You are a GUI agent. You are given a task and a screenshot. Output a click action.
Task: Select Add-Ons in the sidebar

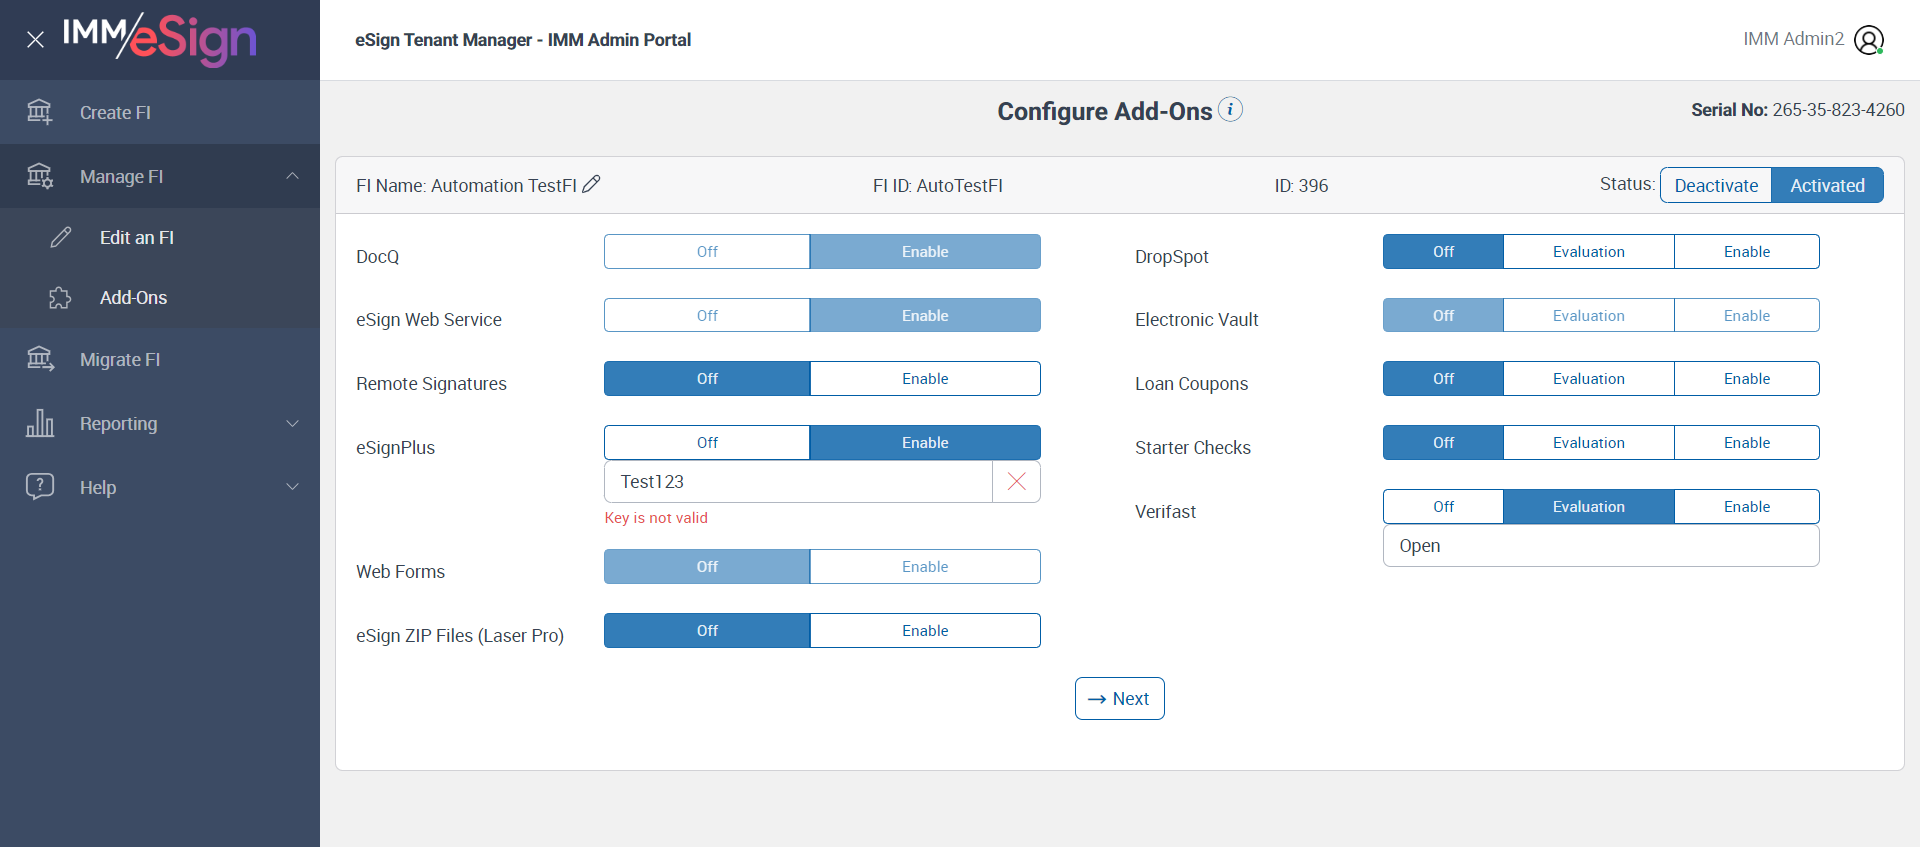[133, 298]
